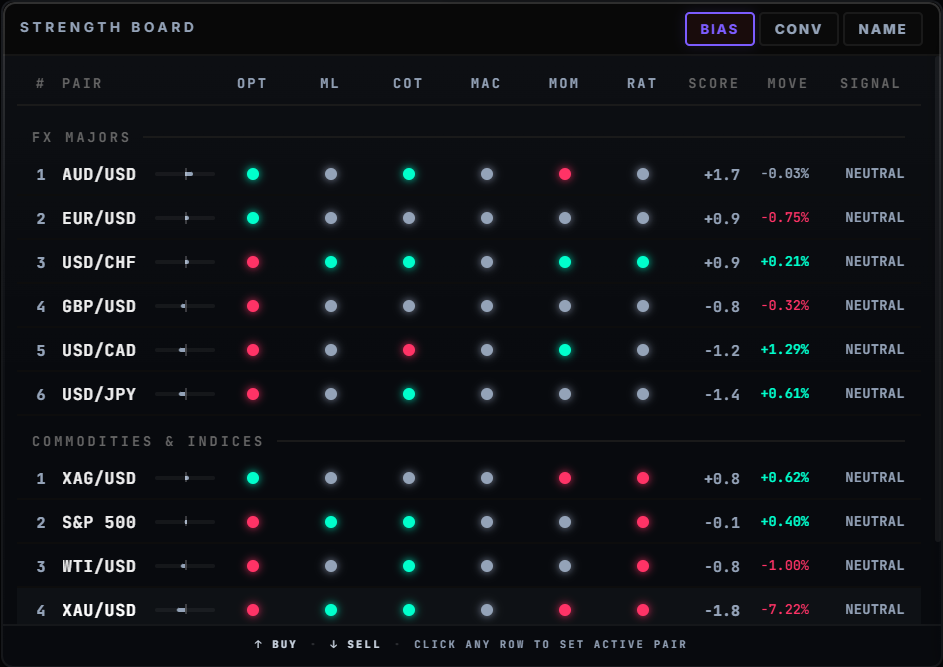This screenshot has height=667, width=943.
Task: Select the GBP/USD pair name
Action: point(99,306)
